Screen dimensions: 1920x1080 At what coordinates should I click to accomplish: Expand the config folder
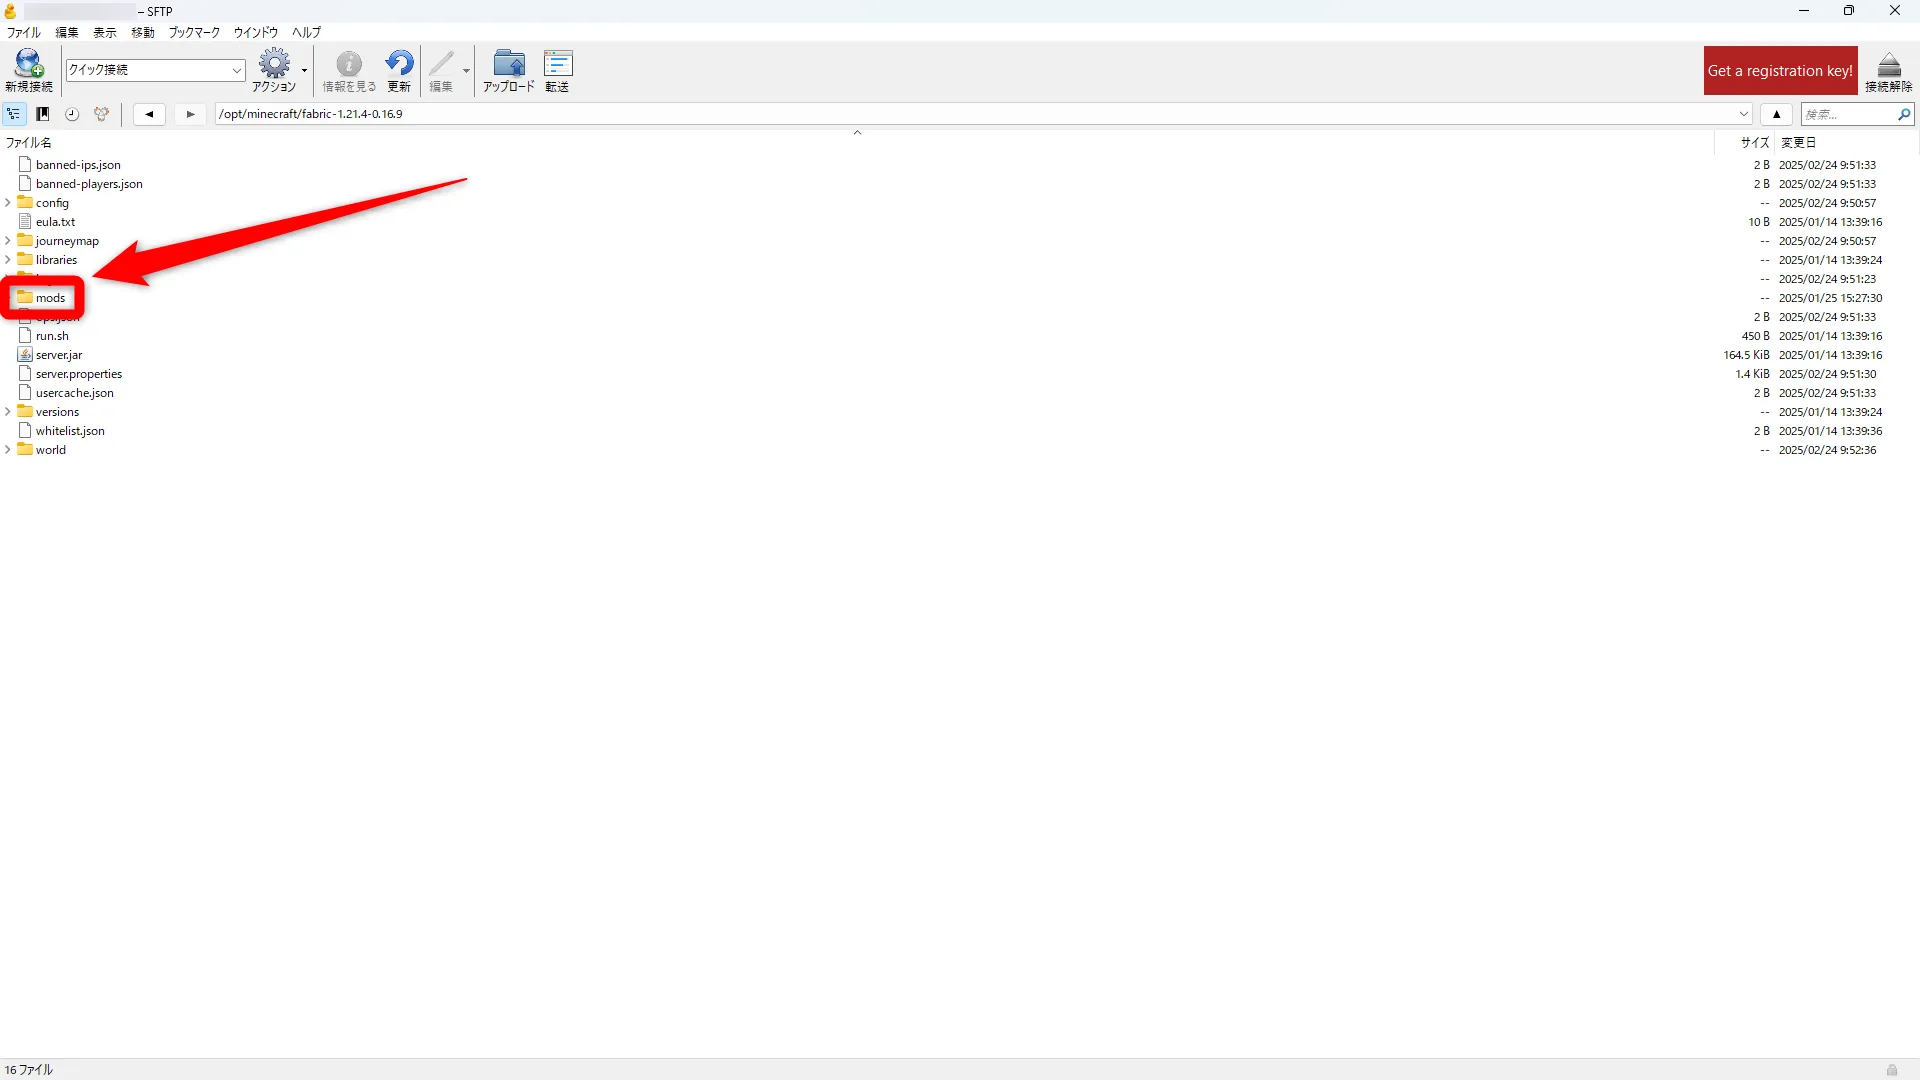pyautogui.click(x=8, y=203)
